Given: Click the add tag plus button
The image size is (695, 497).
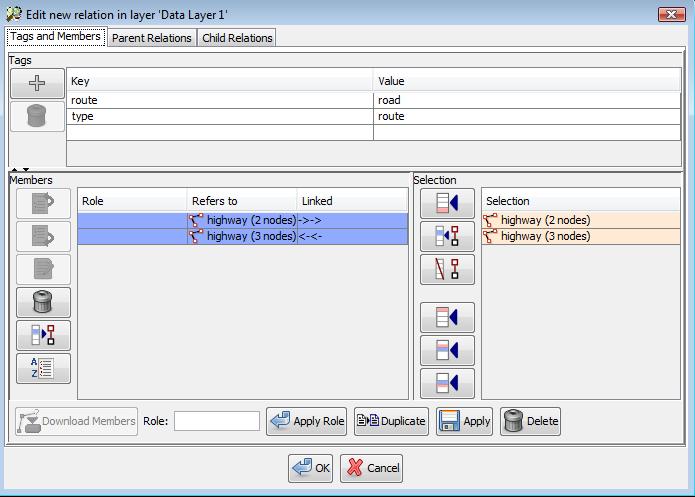Looking at the screenshot, I should pos(37,84).
